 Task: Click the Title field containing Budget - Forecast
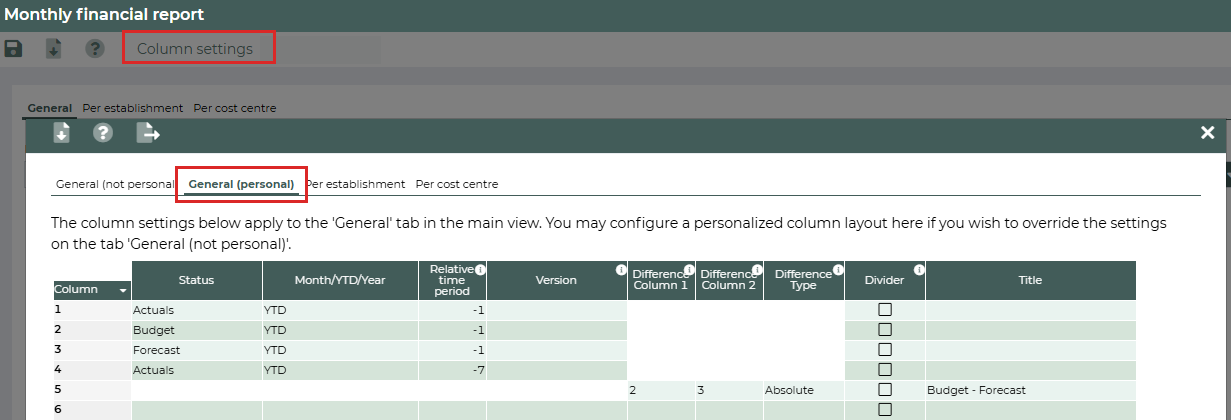(x=1030, y=390)
